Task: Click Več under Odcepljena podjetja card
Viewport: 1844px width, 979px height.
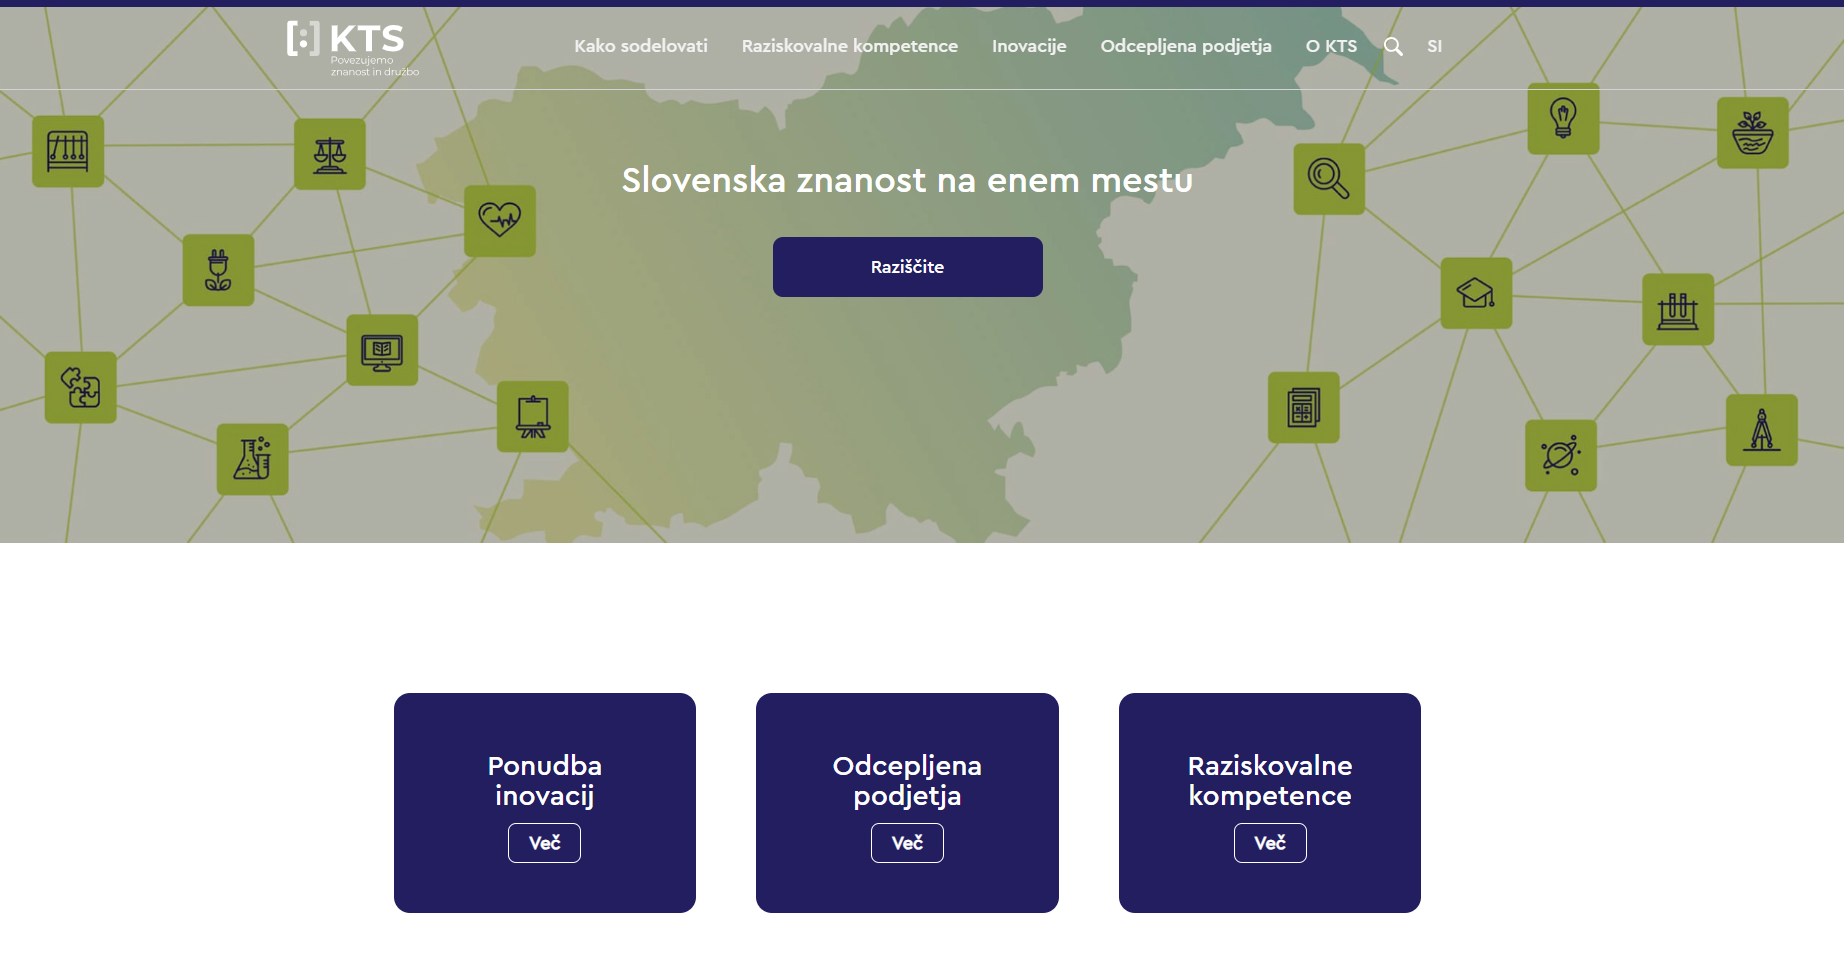Action: [907, 843]
